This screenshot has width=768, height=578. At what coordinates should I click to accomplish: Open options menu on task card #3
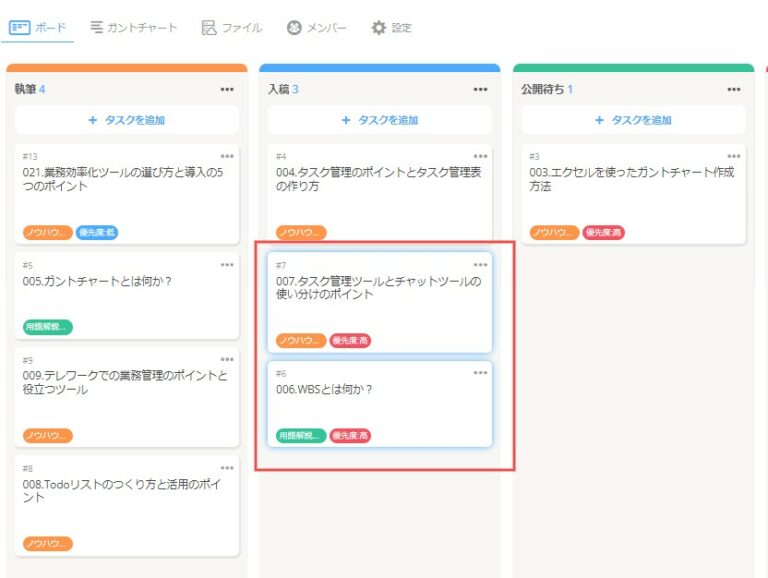click(734, 156)
